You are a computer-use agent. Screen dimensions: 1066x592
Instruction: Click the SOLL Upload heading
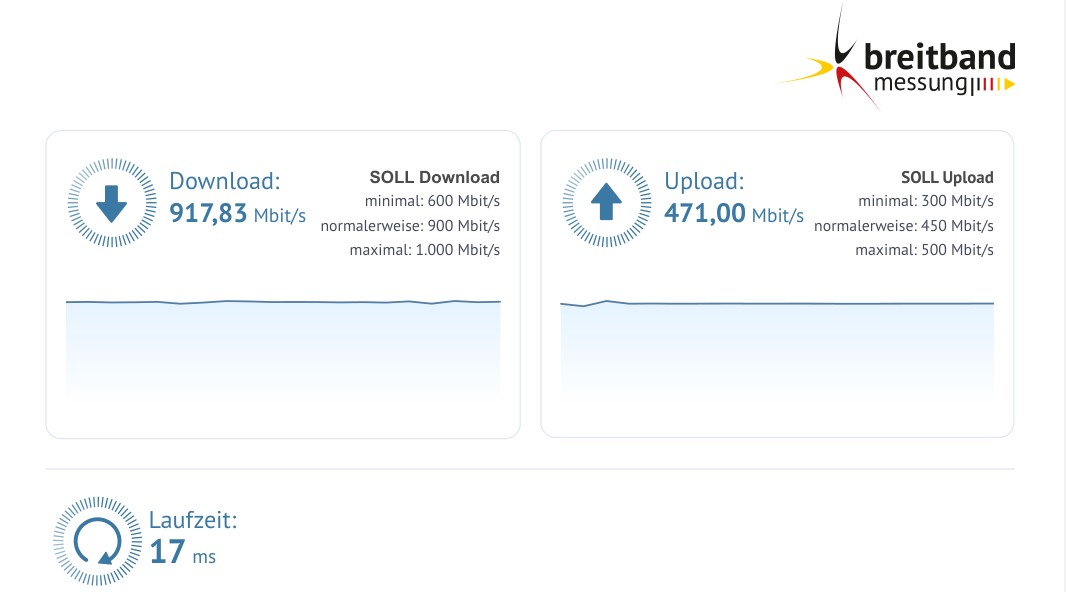947,177
